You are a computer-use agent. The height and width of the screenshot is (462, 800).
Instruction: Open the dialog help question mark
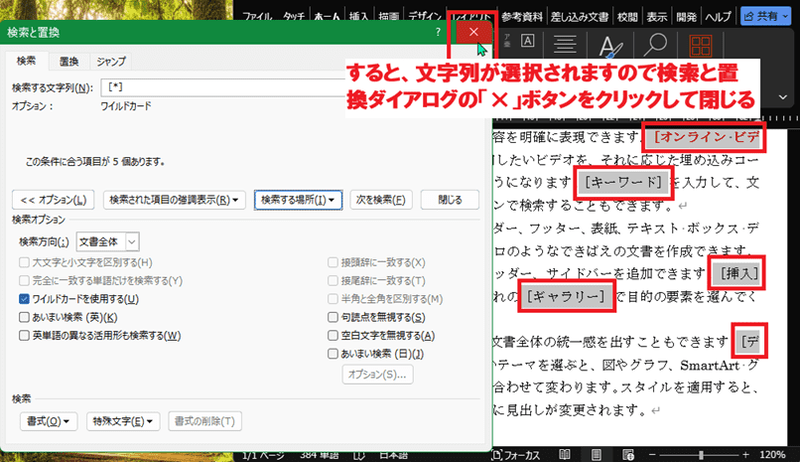(x=438, y=32)
